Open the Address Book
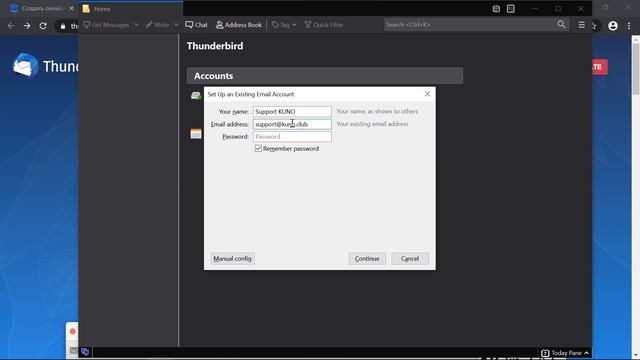This screenshot has height=360, width=640. (x=239, y=25)
